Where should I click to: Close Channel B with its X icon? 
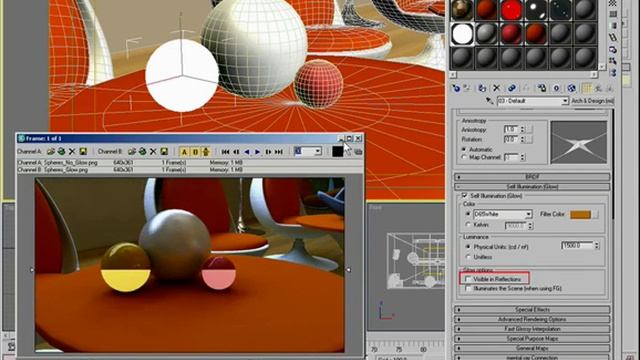(x=153, y=151)
